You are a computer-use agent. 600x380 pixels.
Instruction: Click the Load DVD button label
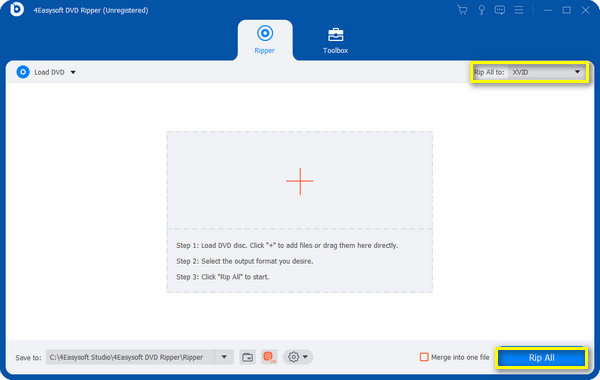pos(49,72)
